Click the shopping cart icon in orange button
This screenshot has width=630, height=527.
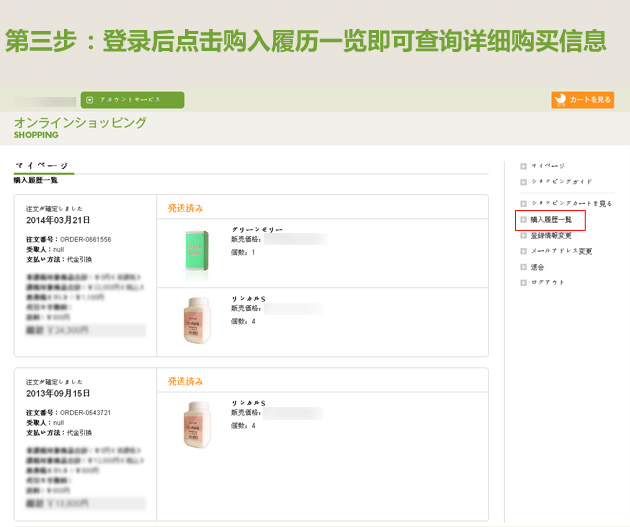[560, 100]
